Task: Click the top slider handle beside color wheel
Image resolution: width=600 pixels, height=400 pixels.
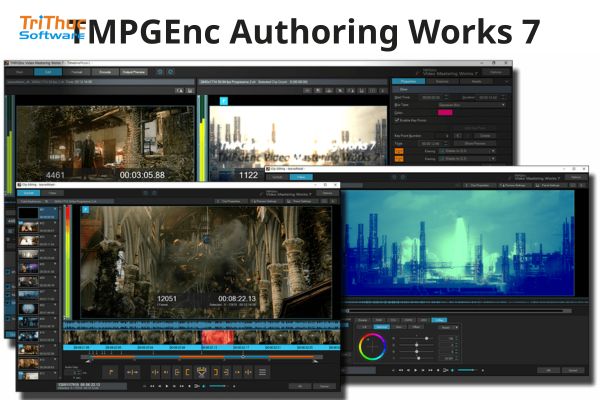Action: (426, 338)
